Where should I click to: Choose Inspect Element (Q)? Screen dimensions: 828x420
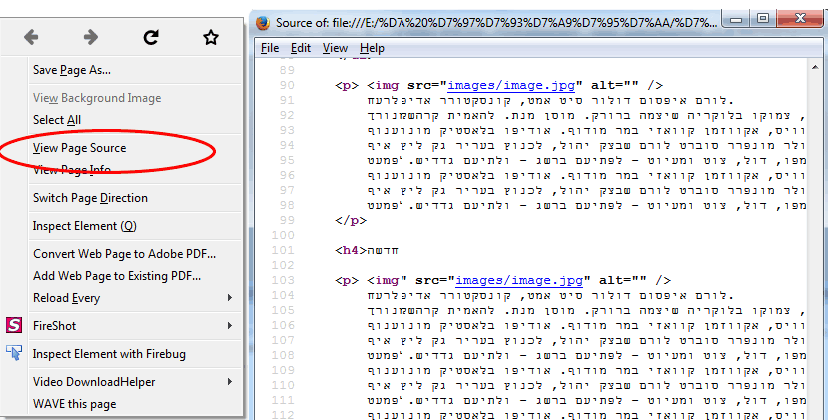pos(84,226)
